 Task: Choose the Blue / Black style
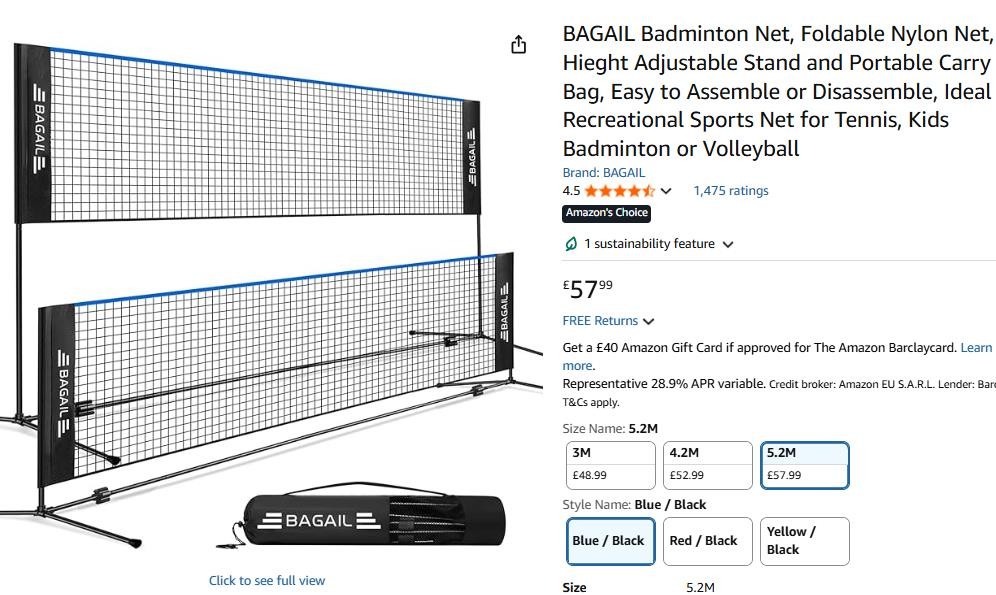[610, 541]
